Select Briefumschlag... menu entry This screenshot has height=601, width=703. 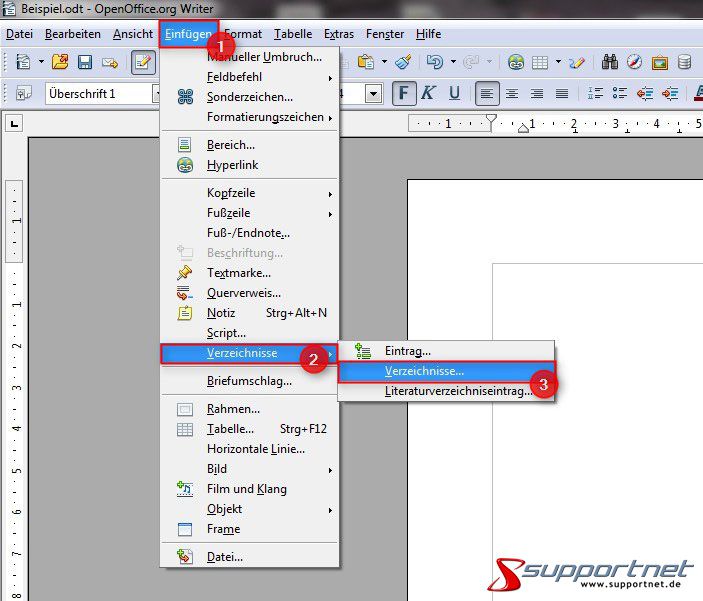249,381
